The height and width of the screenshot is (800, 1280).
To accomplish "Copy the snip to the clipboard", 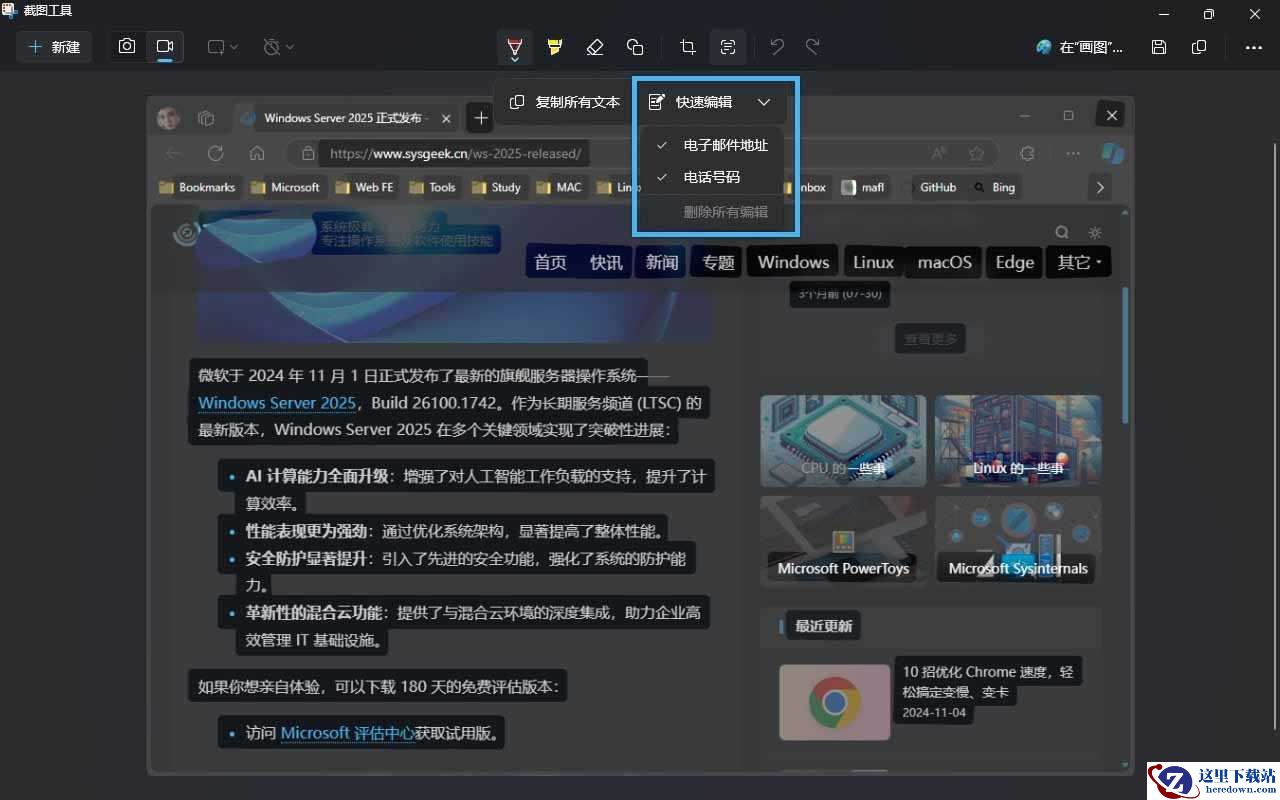I will click(1199, 47).
